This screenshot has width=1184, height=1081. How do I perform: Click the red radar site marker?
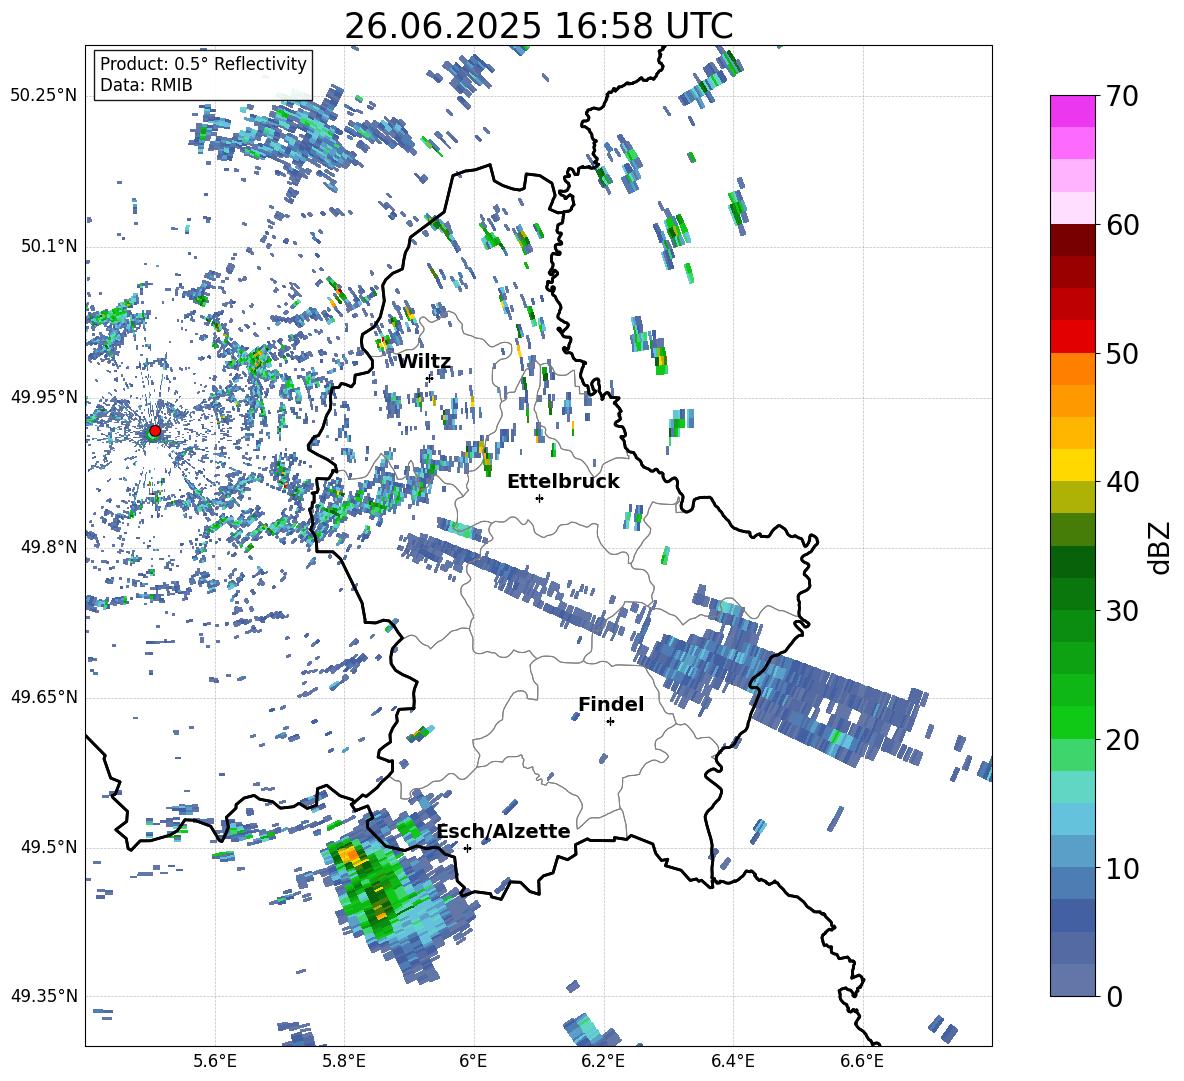pyautogui.click(x=155, y=431)
